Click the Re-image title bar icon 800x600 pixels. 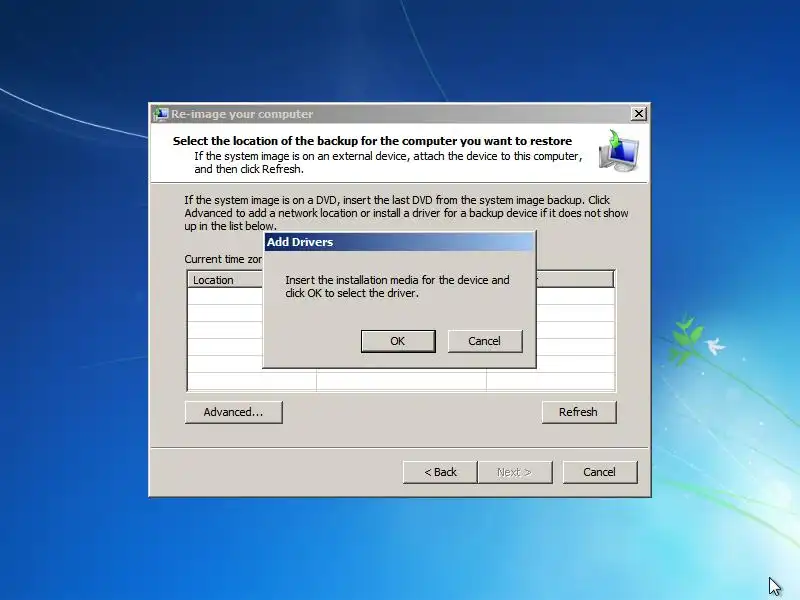161,114
